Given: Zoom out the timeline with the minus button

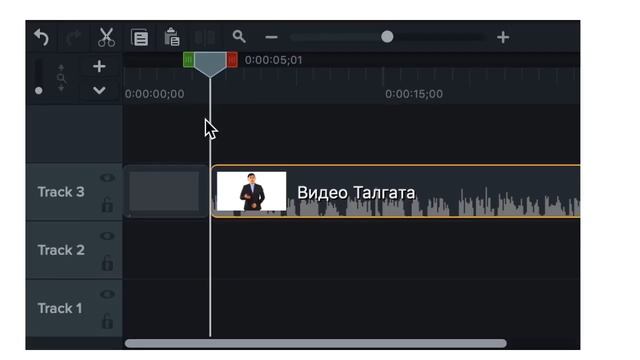Looking at the screenshot, I should point(271,38).
